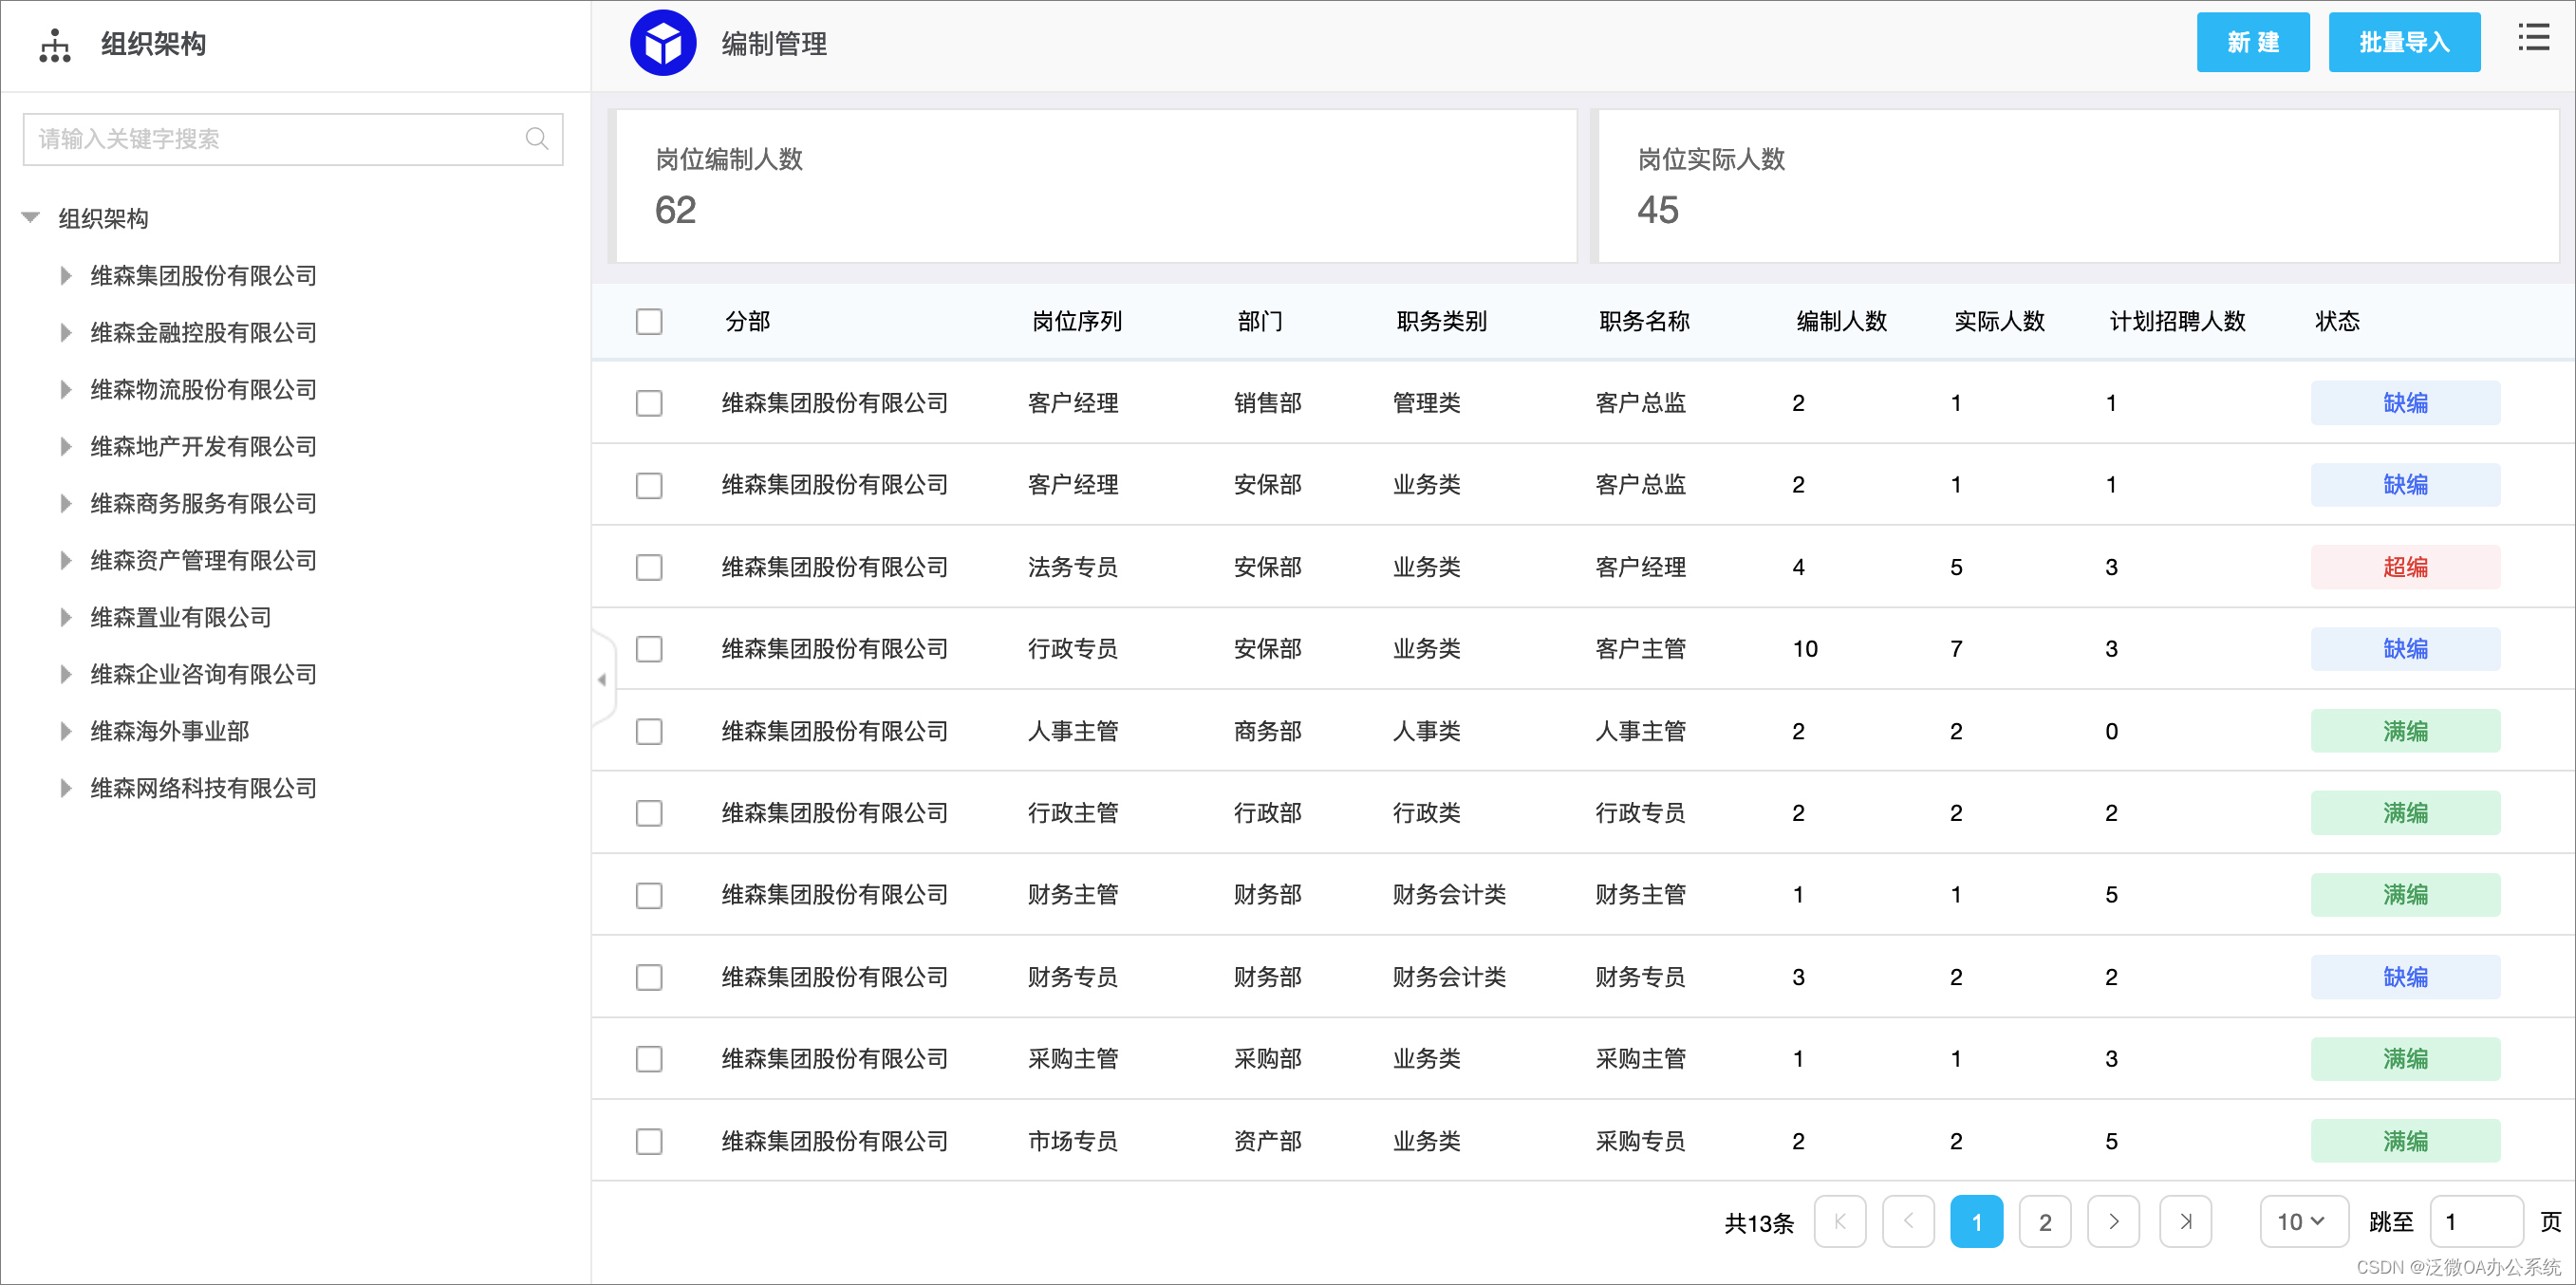Switch to page 2
Image resolution: width=2576 pixels, height=1285 pixels.
pos(2044,1221)
